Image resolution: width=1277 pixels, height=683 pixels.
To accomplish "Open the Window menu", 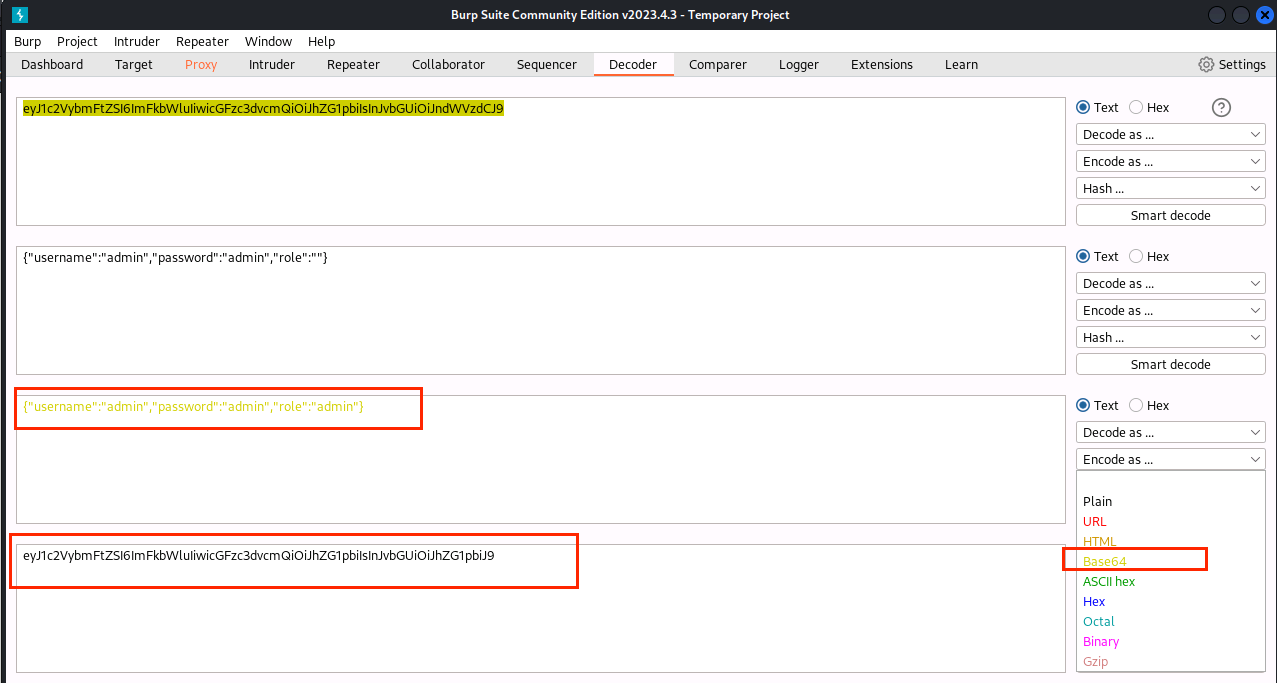I will 269,41.
